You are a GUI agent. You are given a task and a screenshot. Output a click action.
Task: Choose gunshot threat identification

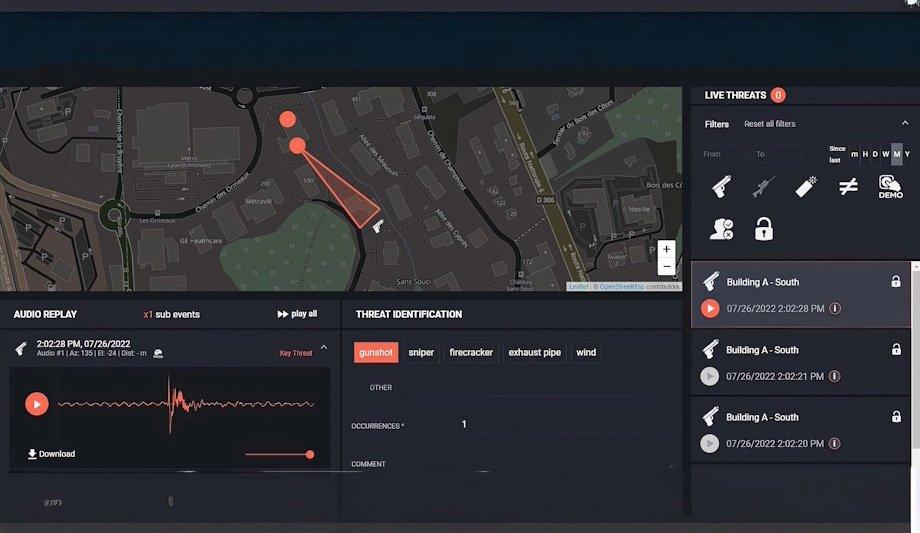click(x=376, y=352)
